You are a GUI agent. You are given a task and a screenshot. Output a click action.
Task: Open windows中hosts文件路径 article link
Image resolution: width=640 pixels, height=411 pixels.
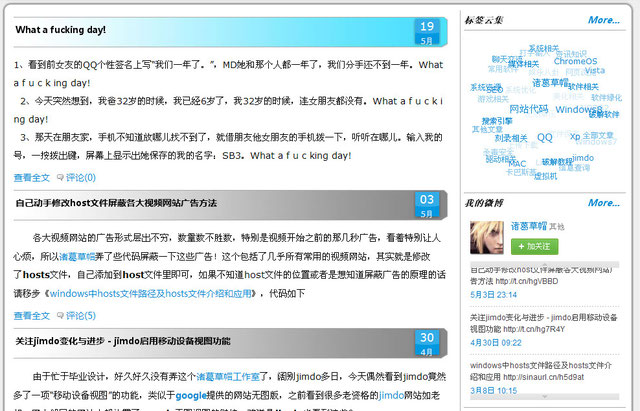click(150, 293)
